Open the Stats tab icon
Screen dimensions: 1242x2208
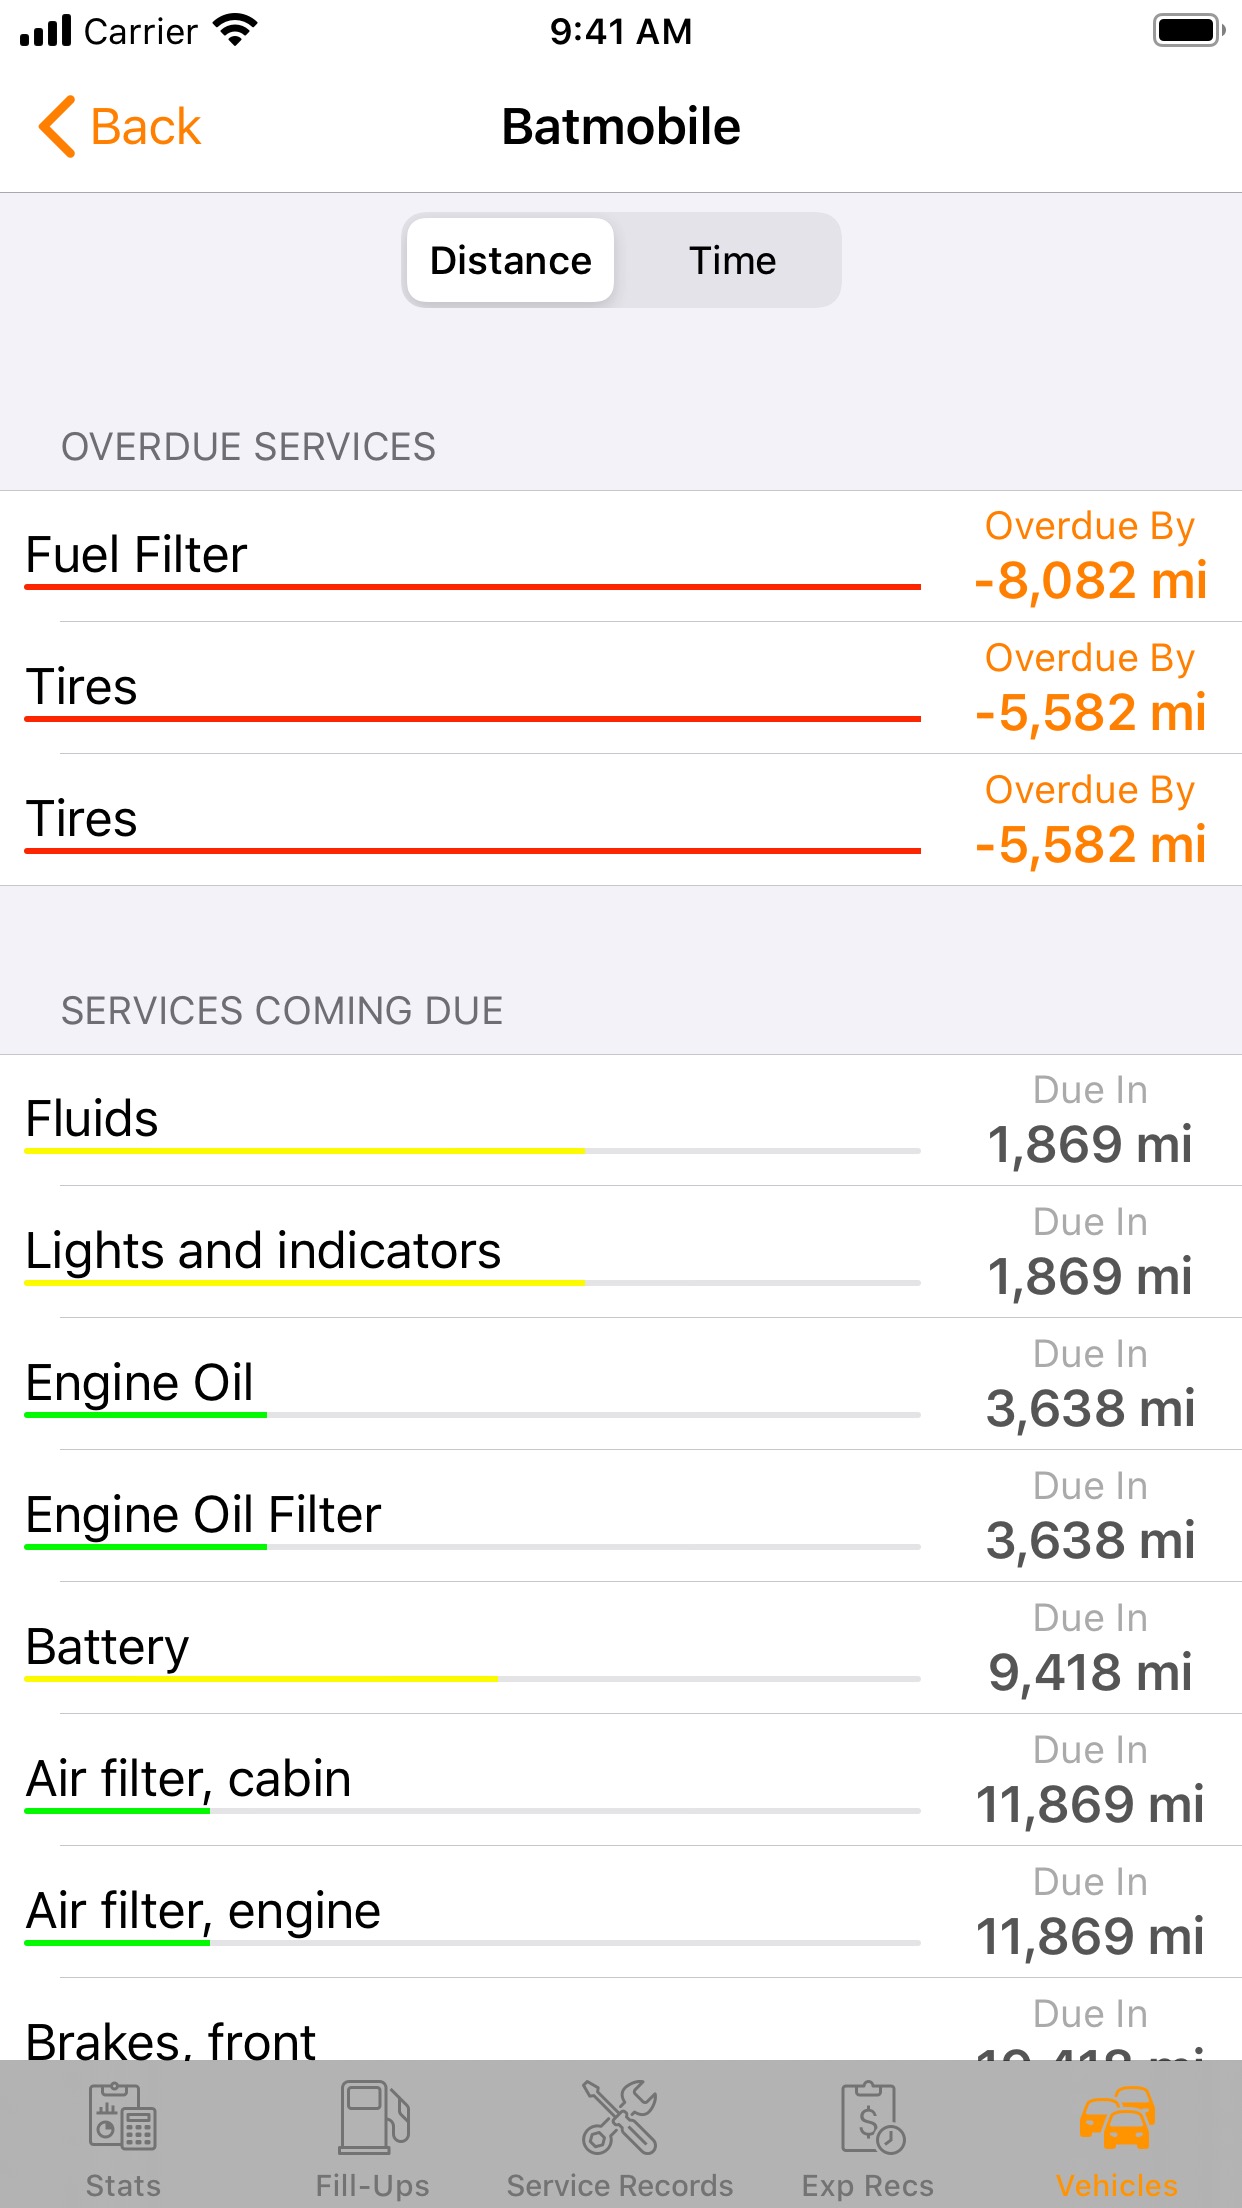pyautogui.click(x=123, y=2116)
